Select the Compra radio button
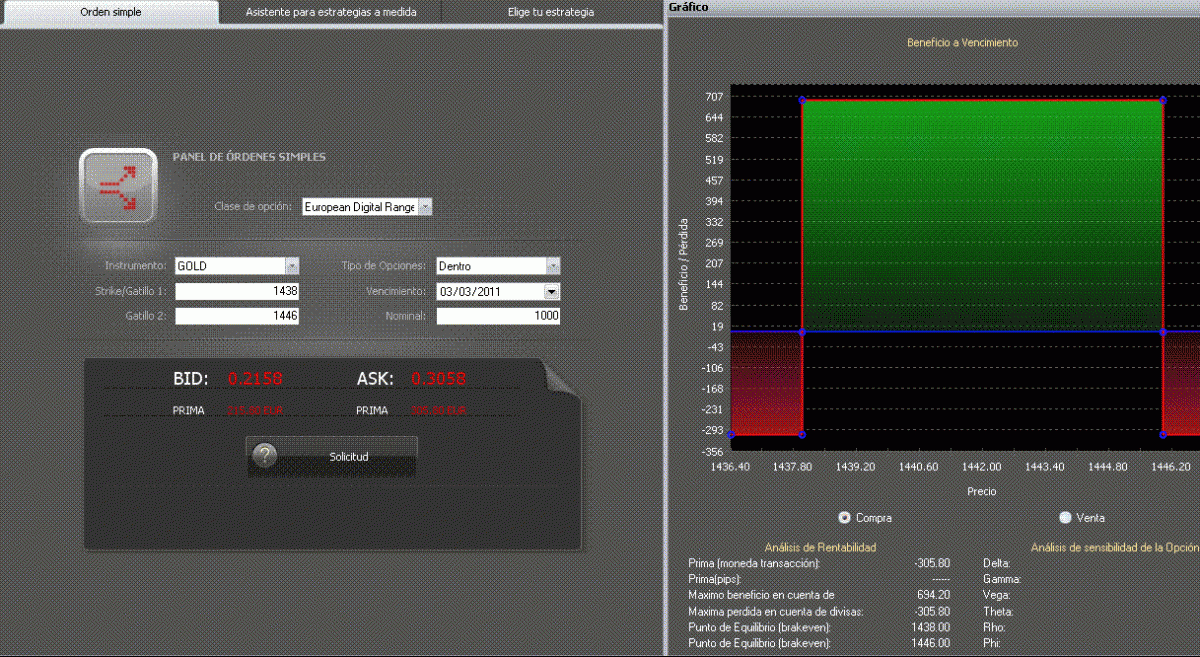This screenshot has width=1200, height=657. (845, 517)
